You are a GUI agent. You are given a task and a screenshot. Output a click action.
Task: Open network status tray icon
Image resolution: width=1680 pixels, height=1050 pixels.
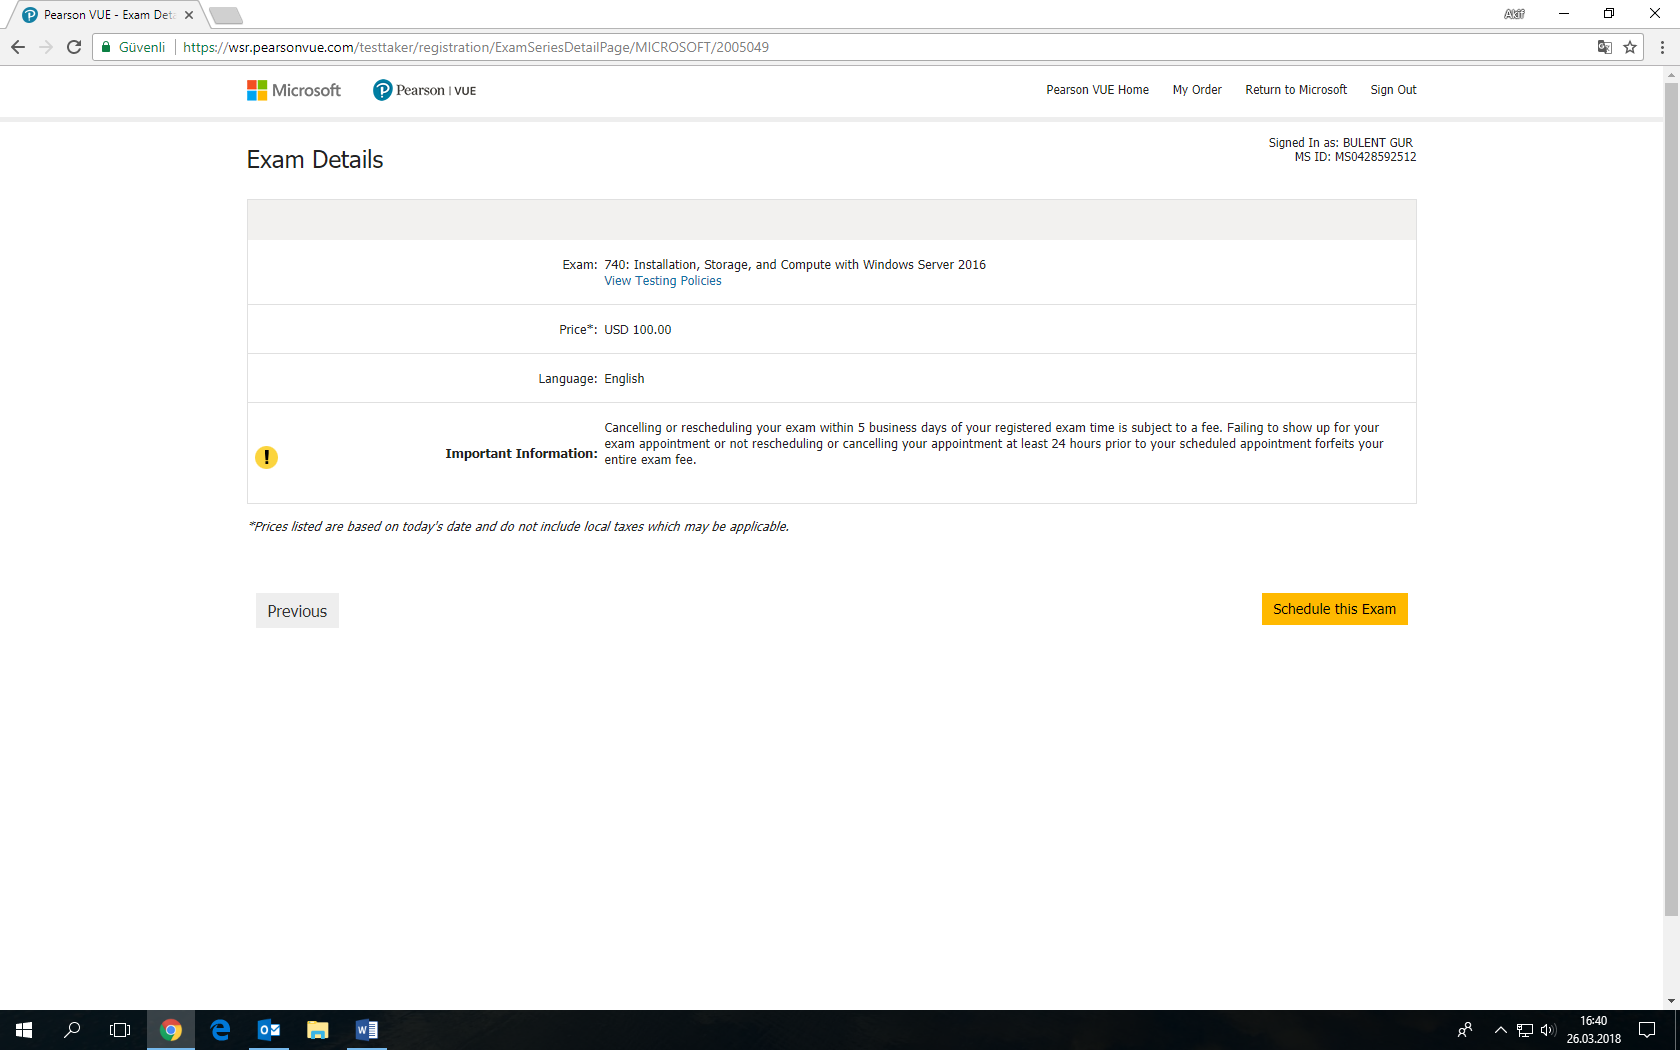coord(1525,1030)
